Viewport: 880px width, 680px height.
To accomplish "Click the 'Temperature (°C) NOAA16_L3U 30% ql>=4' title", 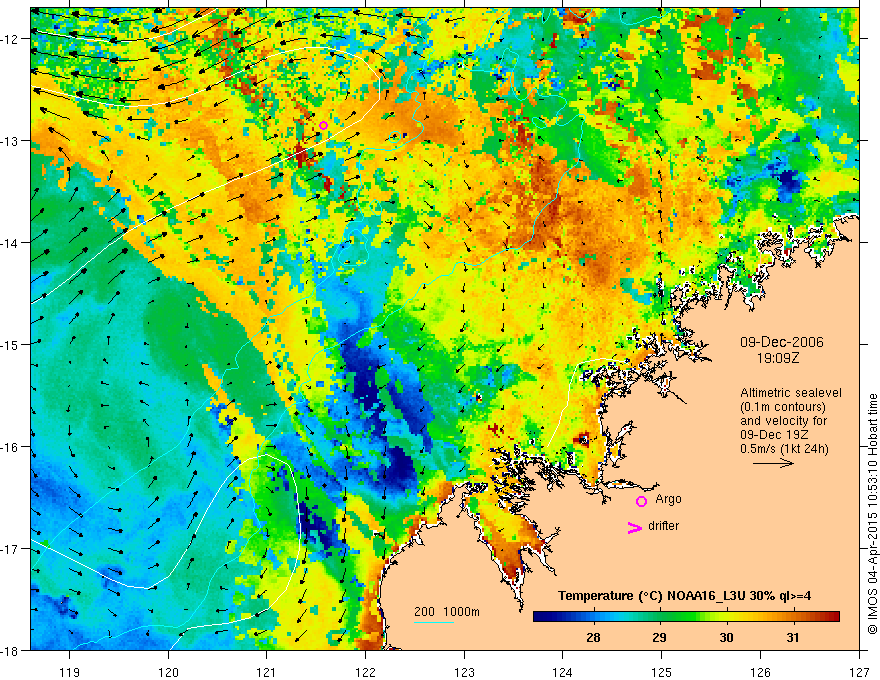I will point(684,596).
